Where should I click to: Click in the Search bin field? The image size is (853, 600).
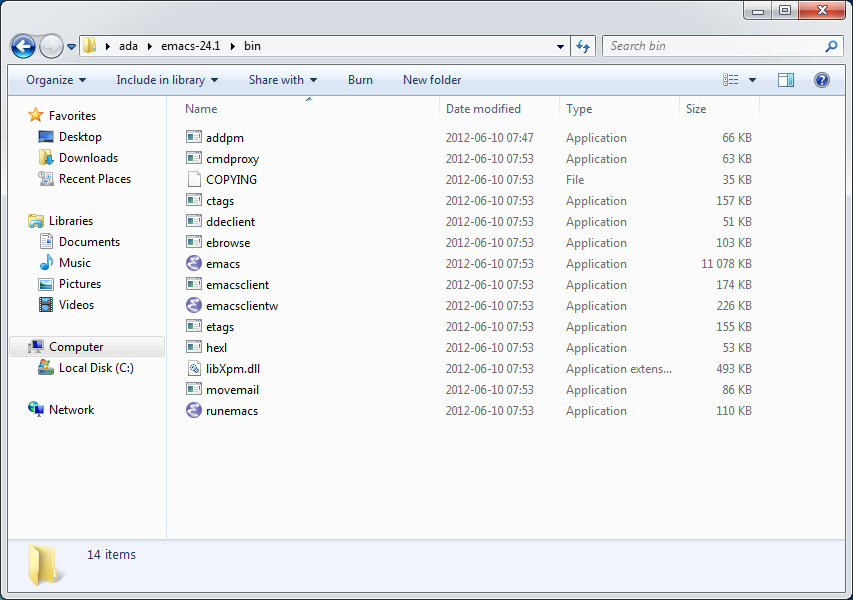[x=713, y=46]
